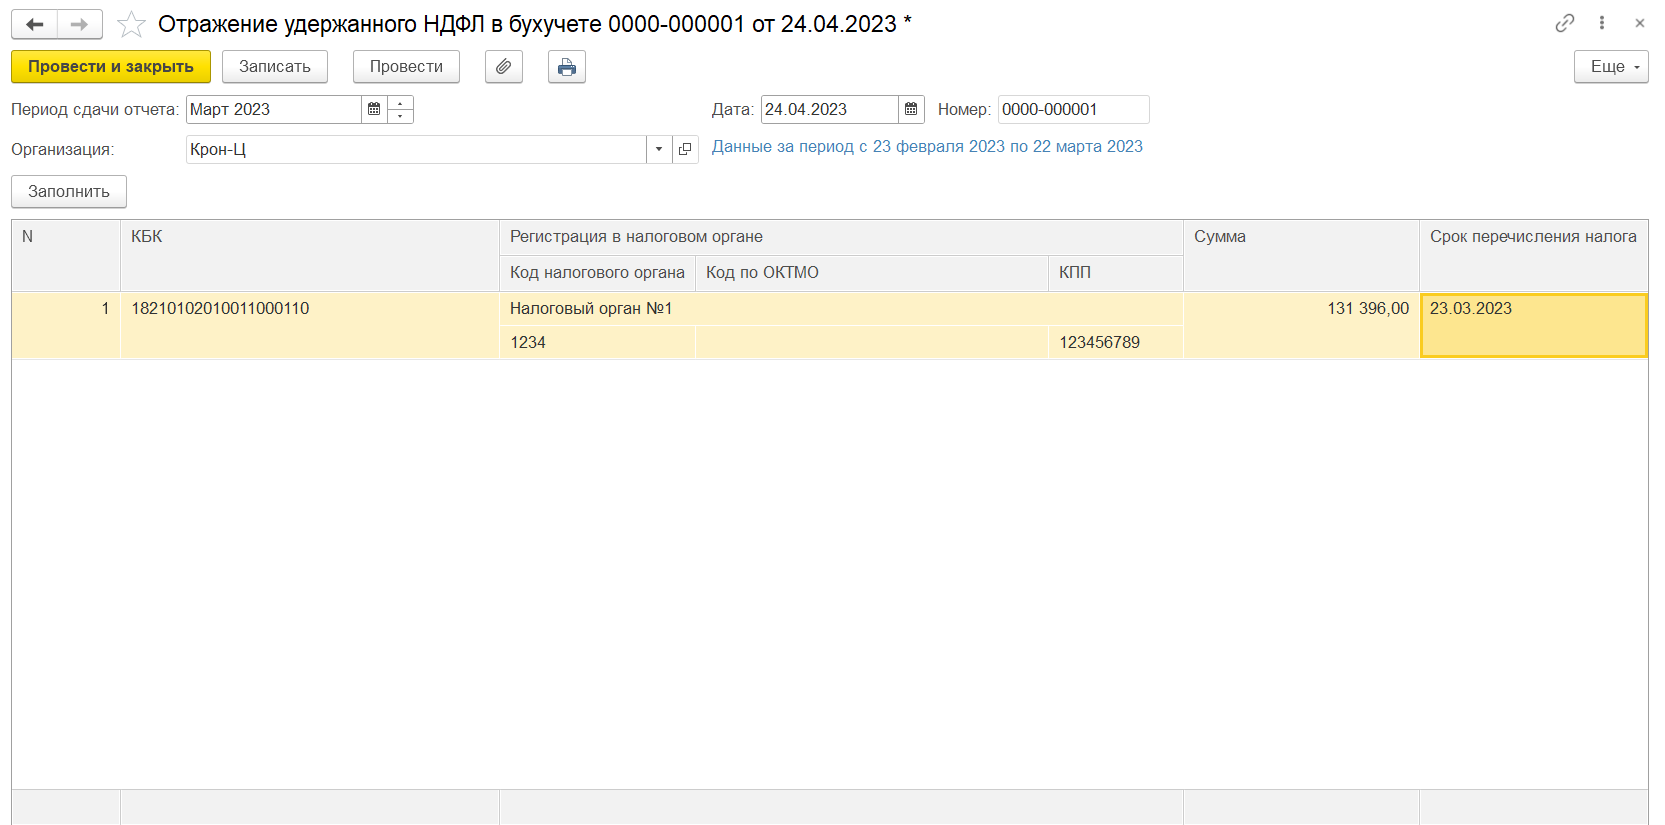Copy link to this document

pos(1565,23)
